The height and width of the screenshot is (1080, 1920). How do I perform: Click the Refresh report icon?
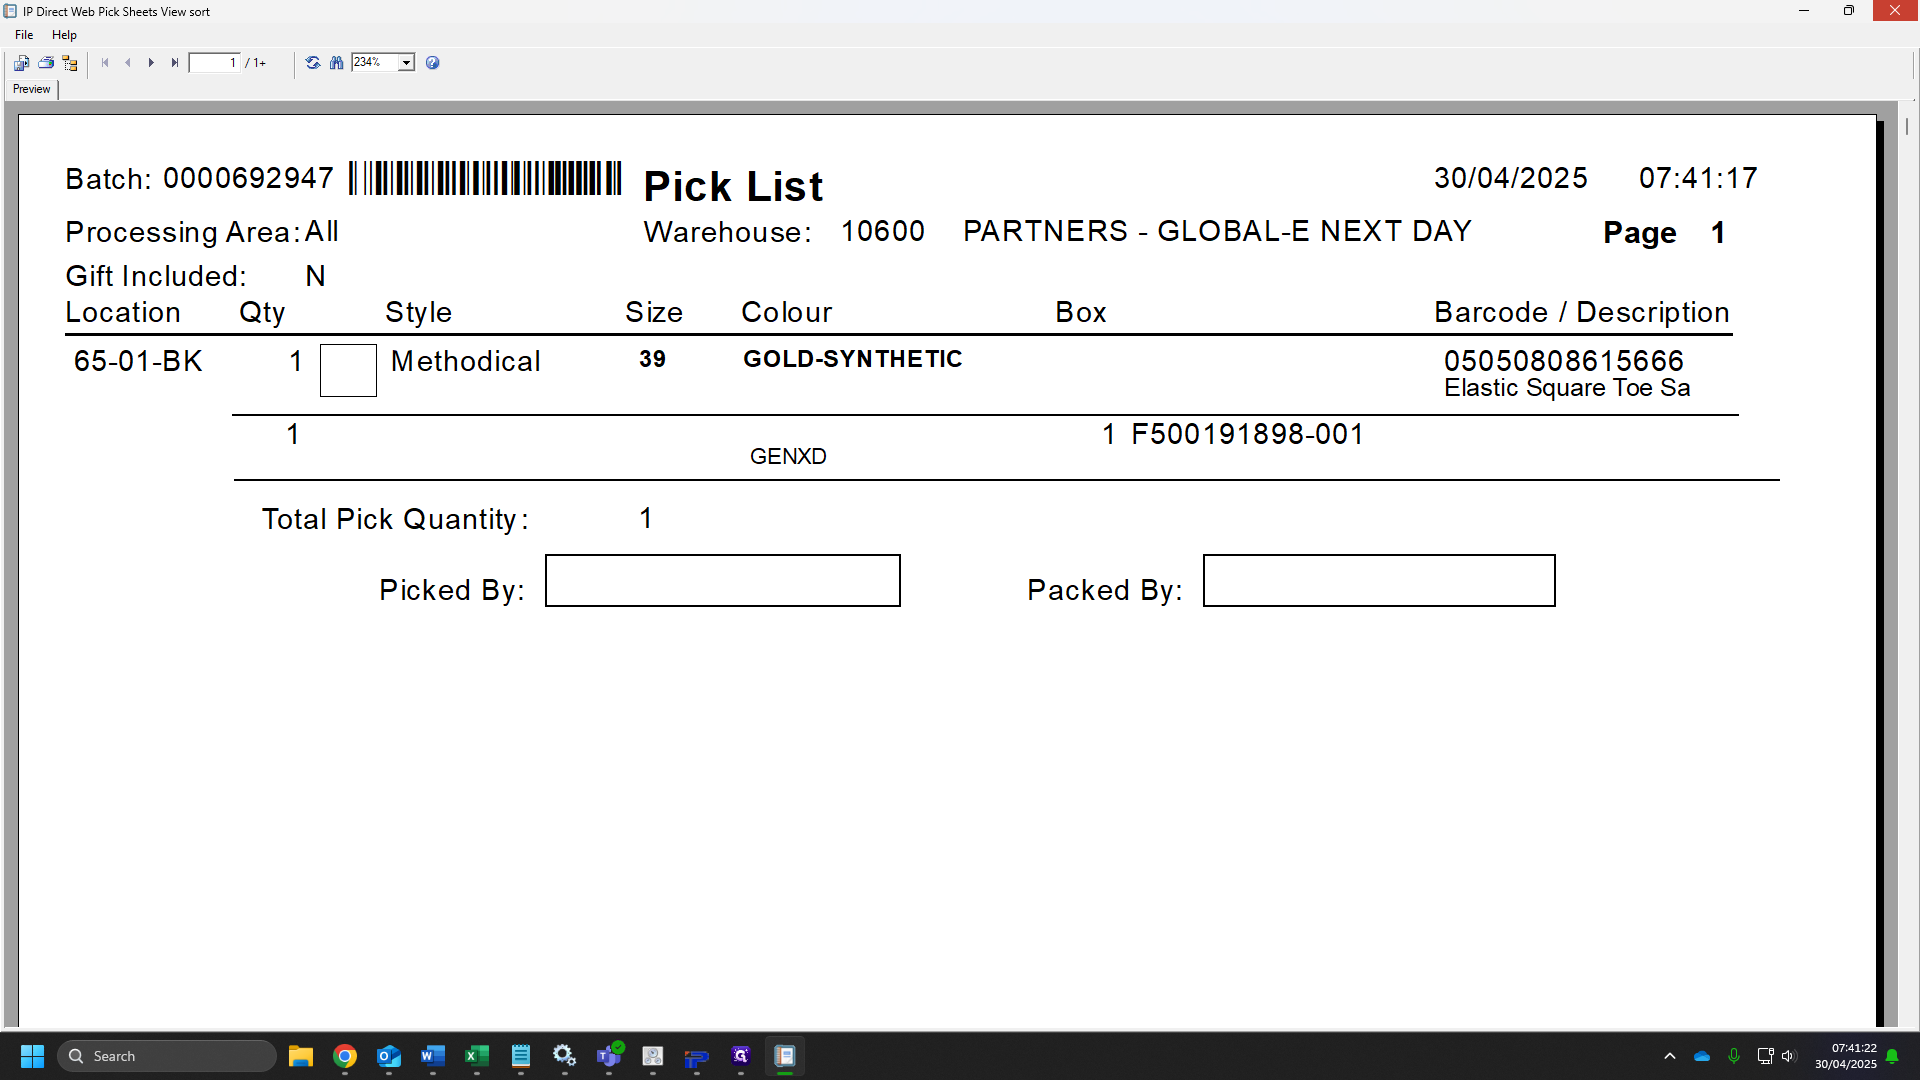[313, 63]
